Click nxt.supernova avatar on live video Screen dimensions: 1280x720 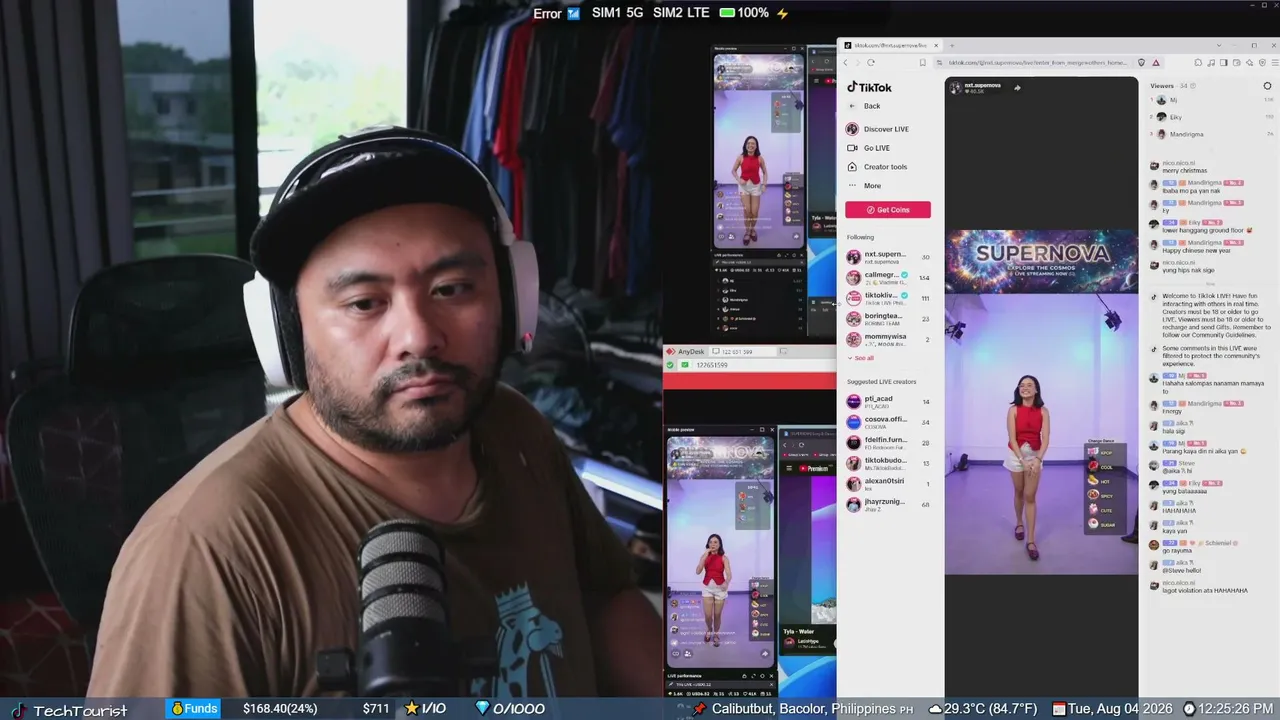click(x=956, y=87)
